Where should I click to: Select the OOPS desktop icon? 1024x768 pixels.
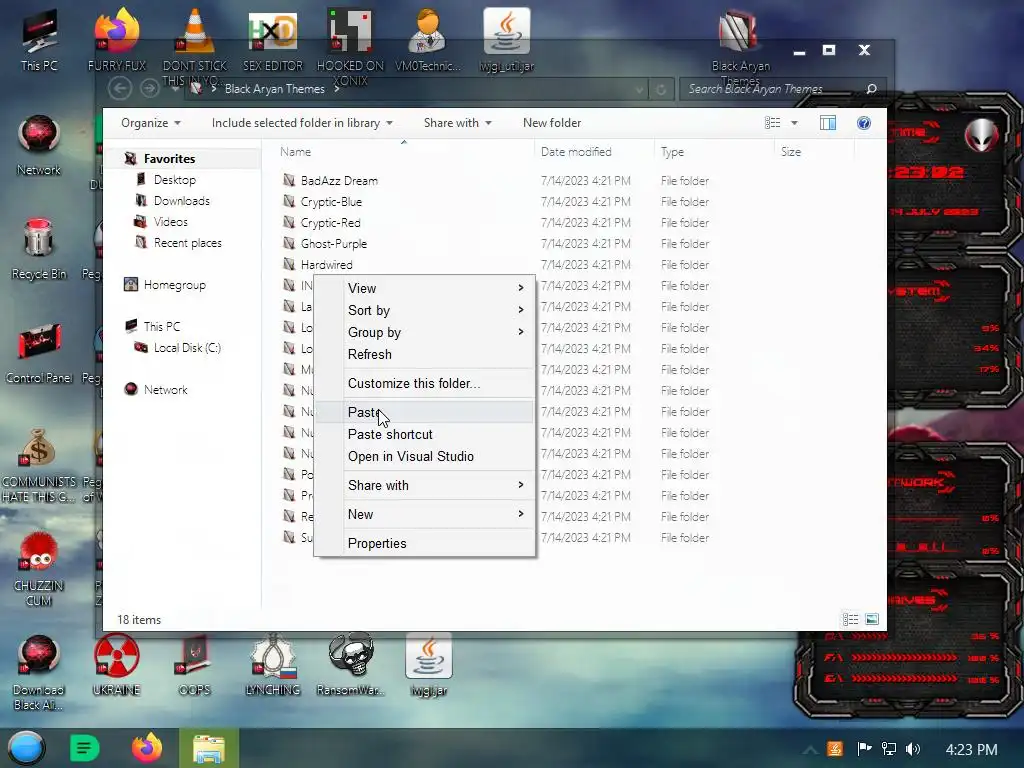click(x=195, y=665)
